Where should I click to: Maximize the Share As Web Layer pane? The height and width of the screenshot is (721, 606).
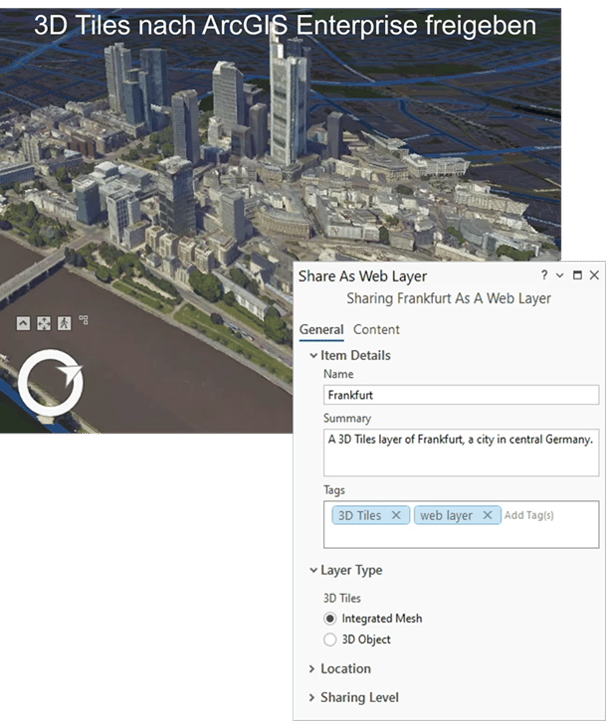point(577,275)
